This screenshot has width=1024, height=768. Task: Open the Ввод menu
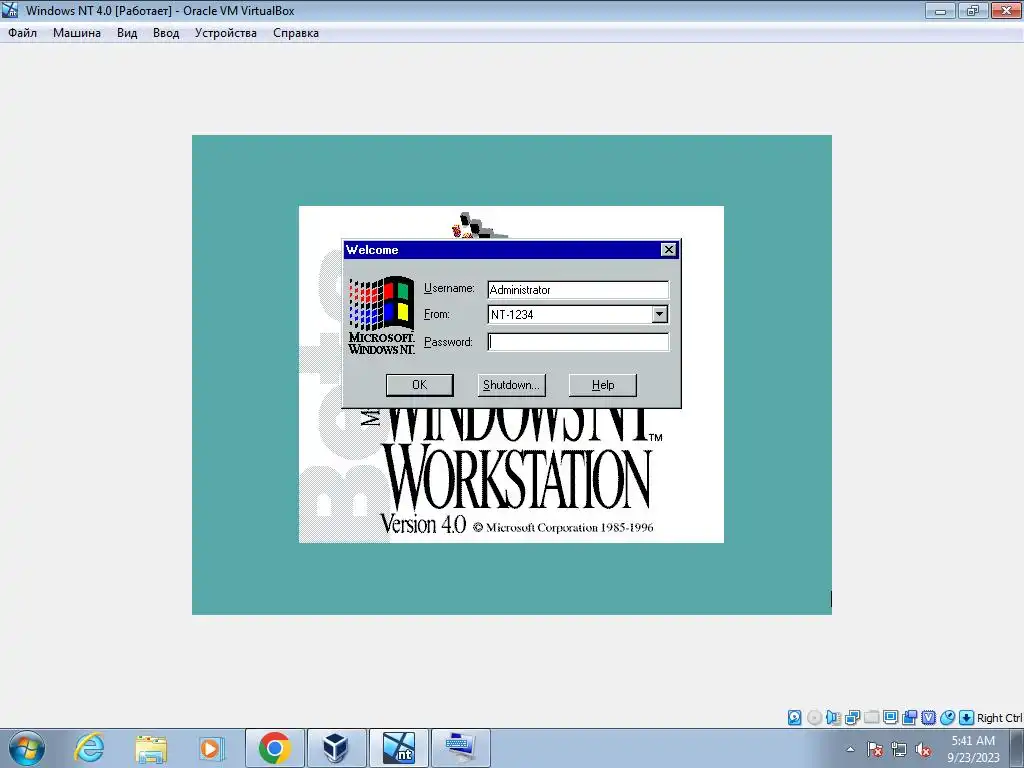[166, 33]
